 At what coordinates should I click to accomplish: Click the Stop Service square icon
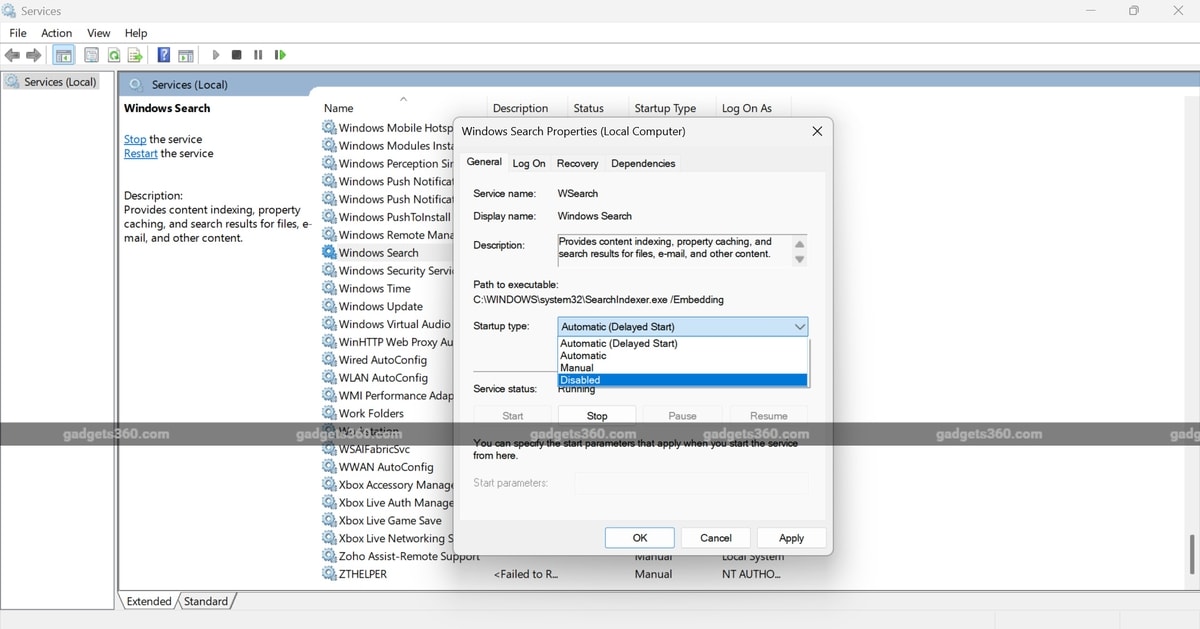point(236,55)
